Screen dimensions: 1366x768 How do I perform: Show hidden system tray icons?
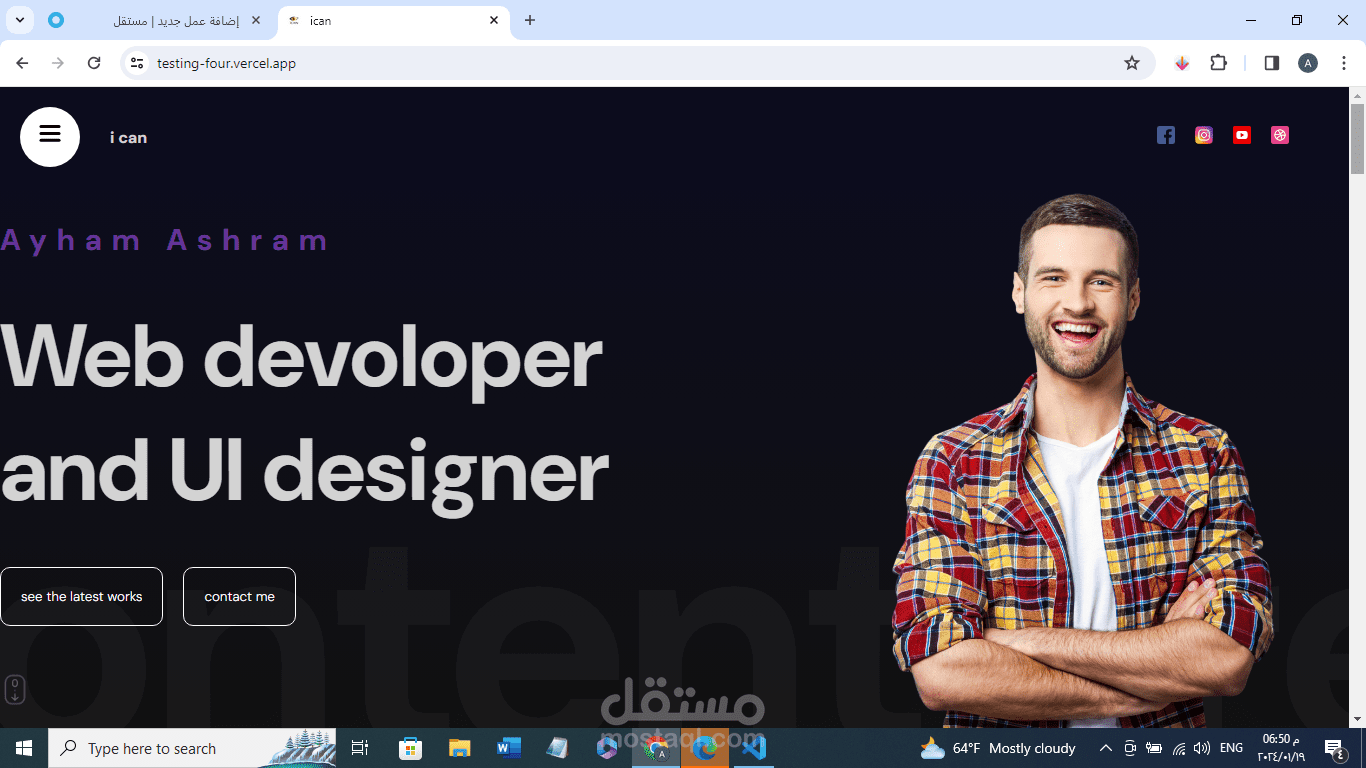(1106, 748)
